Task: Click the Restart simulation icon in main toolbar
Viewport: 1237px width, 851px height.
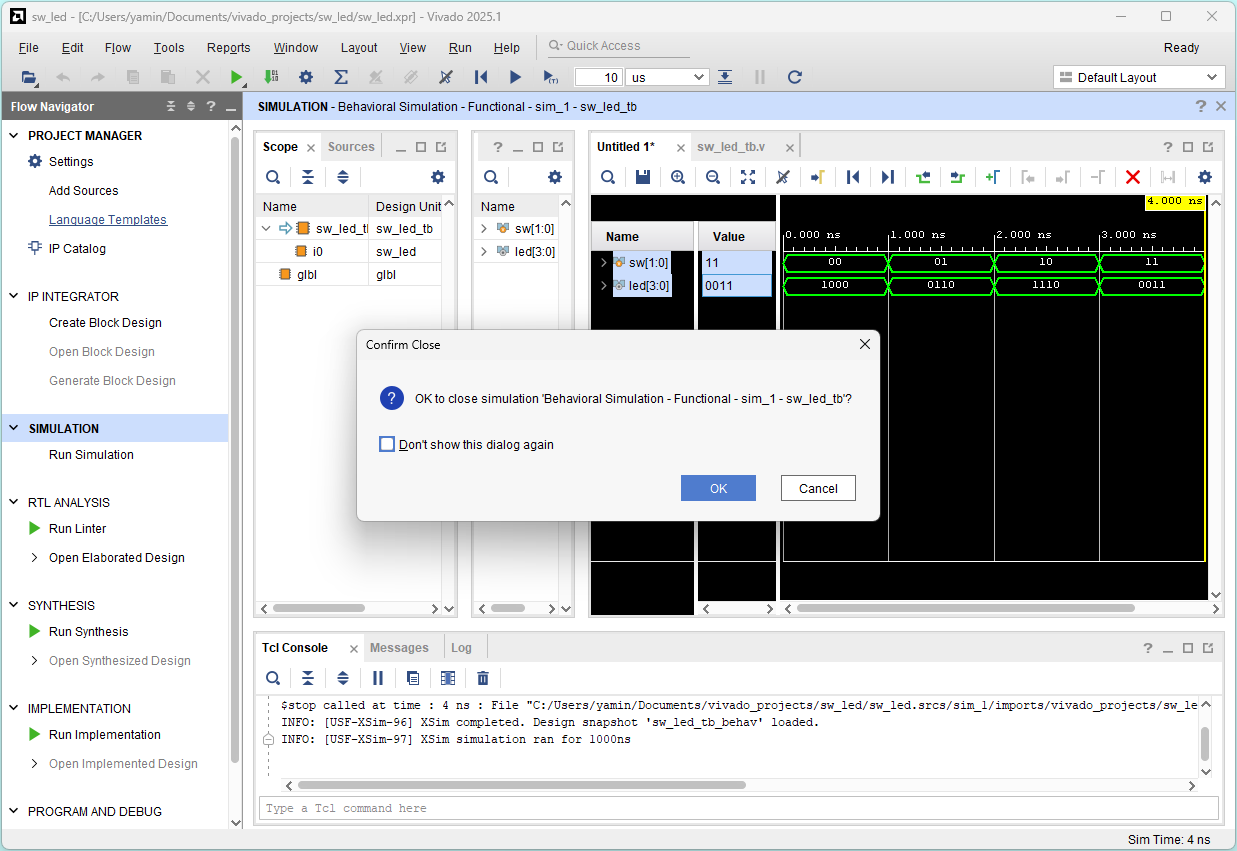Action: [481, 77]
